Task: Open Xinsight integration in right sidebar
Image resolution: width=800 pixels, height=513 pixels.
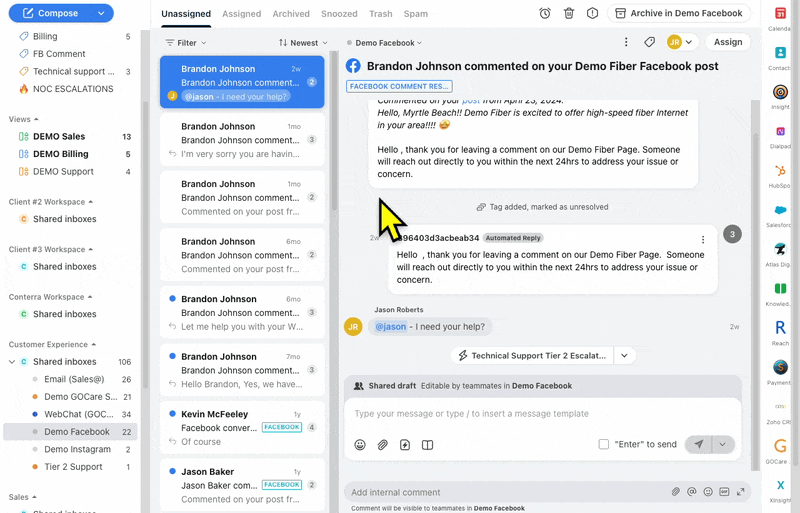Action: pyautogui.click(x=780, y=485)
